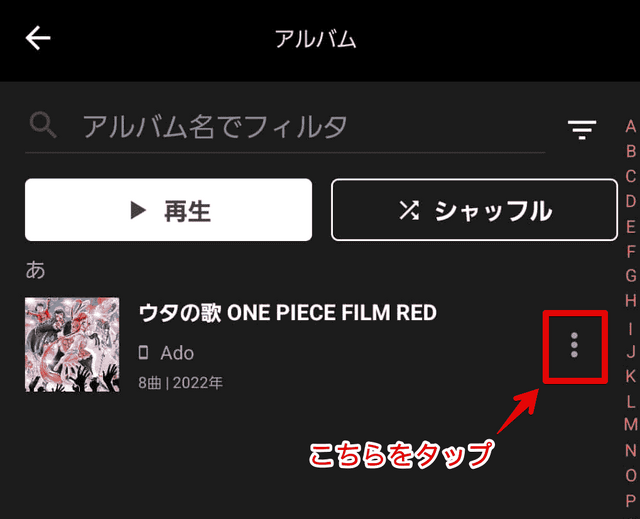Open the three-dot menu for ウタの歌 album
The width and height of the screenshot is (640, 519).
click(x=574, y=346)
